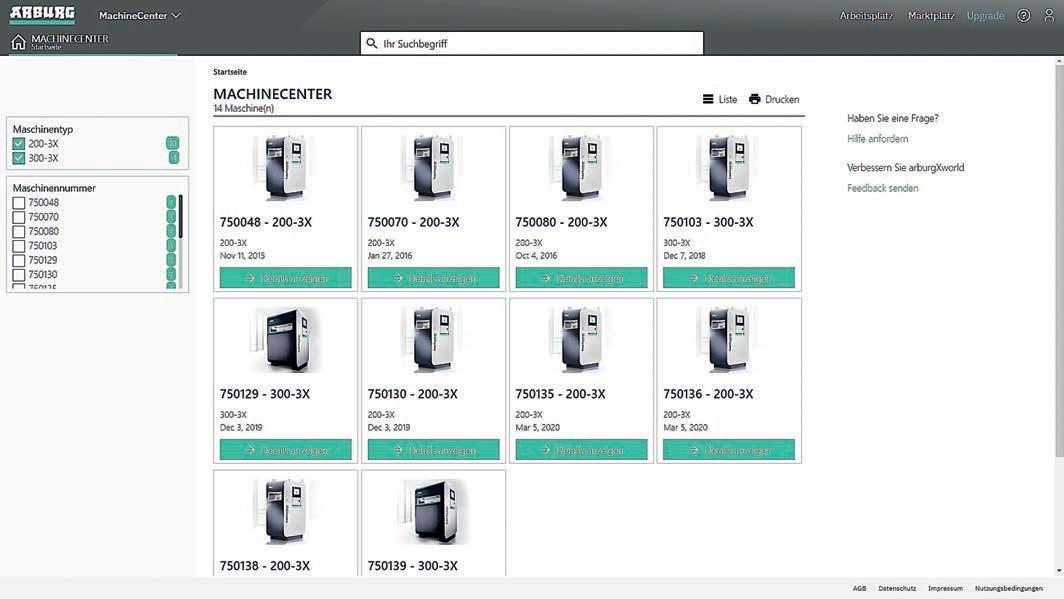Open the MachineCenter dropdown menu
1064x599 pixels.
[x=140, y=16]
